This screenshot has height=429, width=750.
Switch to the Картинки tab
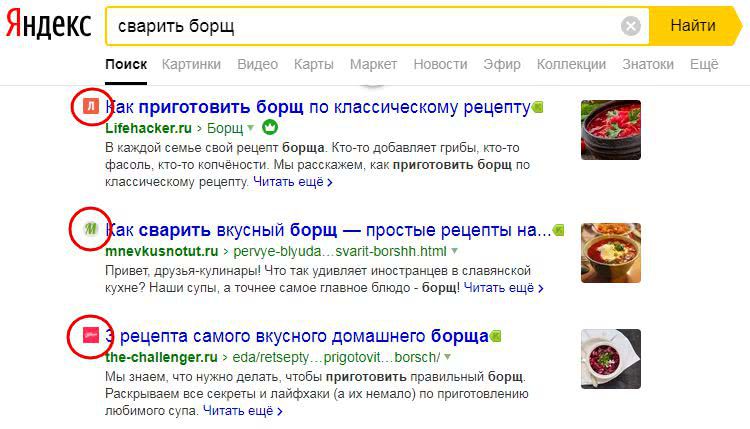(x=191, y=64)
